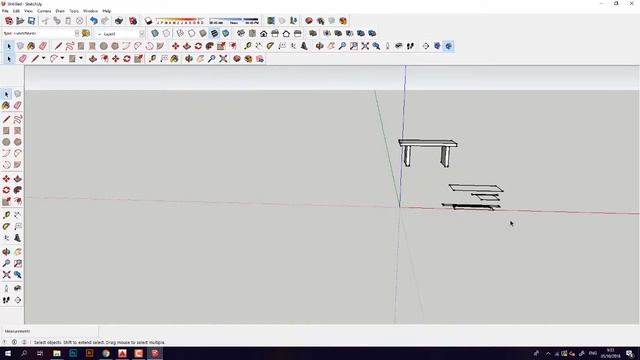This screenshot has width=640, height=360.
Task: Switch to the Front view house icon
Action: coord(264,33)
